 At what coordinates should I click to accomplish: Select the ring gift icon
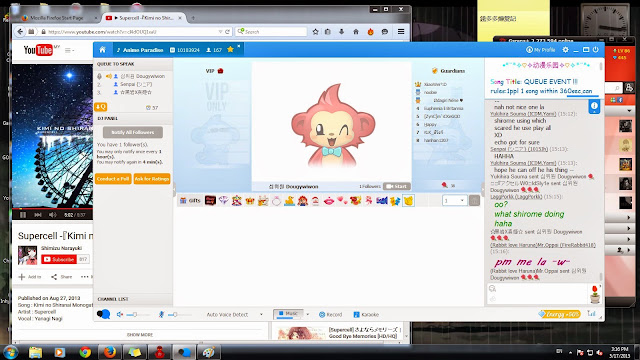(276, 200)
